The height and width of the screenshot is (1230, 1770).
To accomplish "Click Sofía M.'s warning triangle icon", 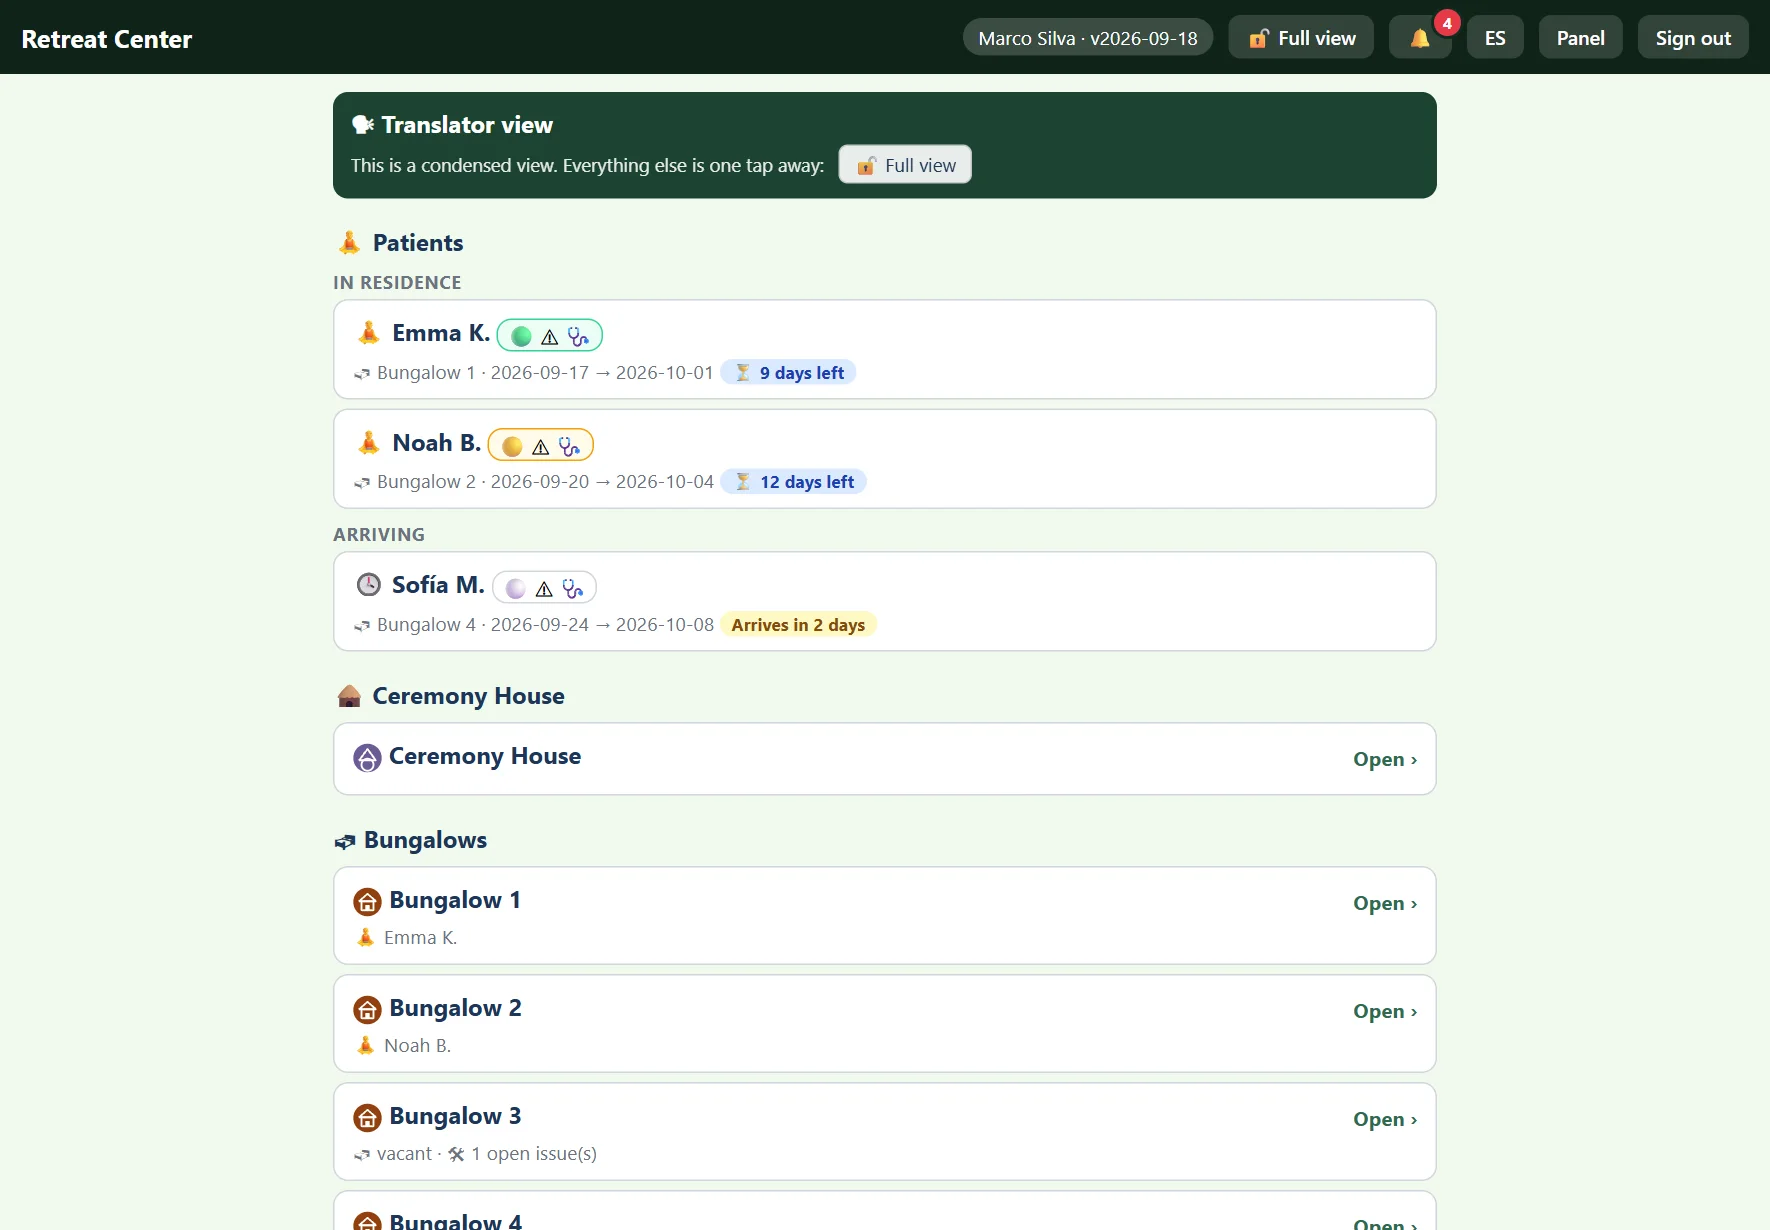I will coord(544,589).
